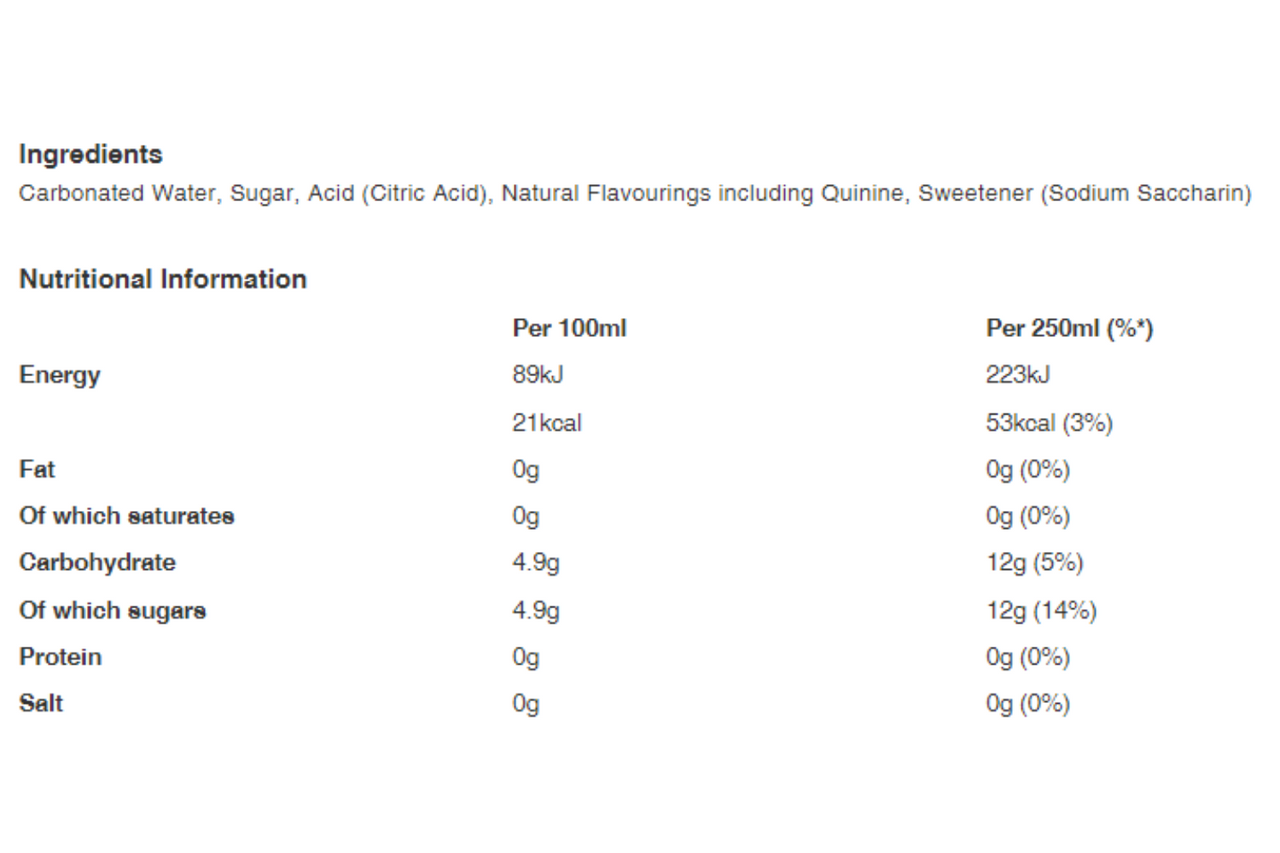The image size is (1280, 853).
Task: Select the Per 100ml column header
Action: [569, 328]
